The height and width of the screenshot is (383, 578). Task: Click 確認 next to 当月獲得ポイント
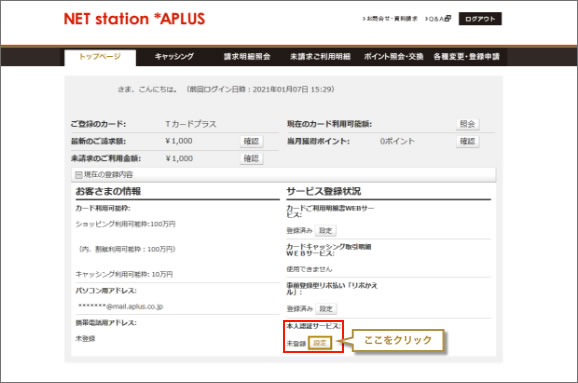[467, 141]
